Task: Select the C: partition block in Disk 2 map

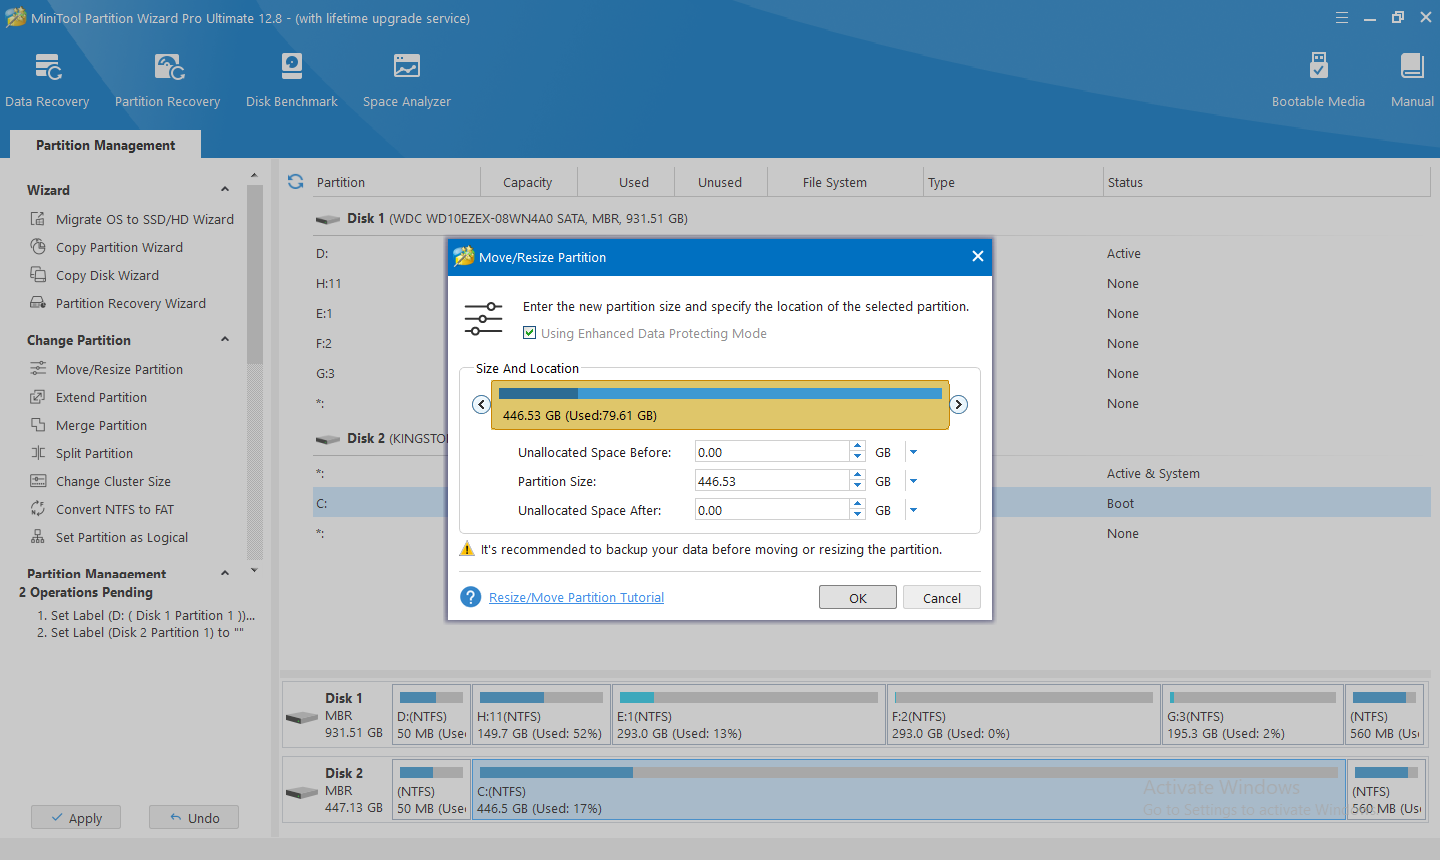Action: 908,789
